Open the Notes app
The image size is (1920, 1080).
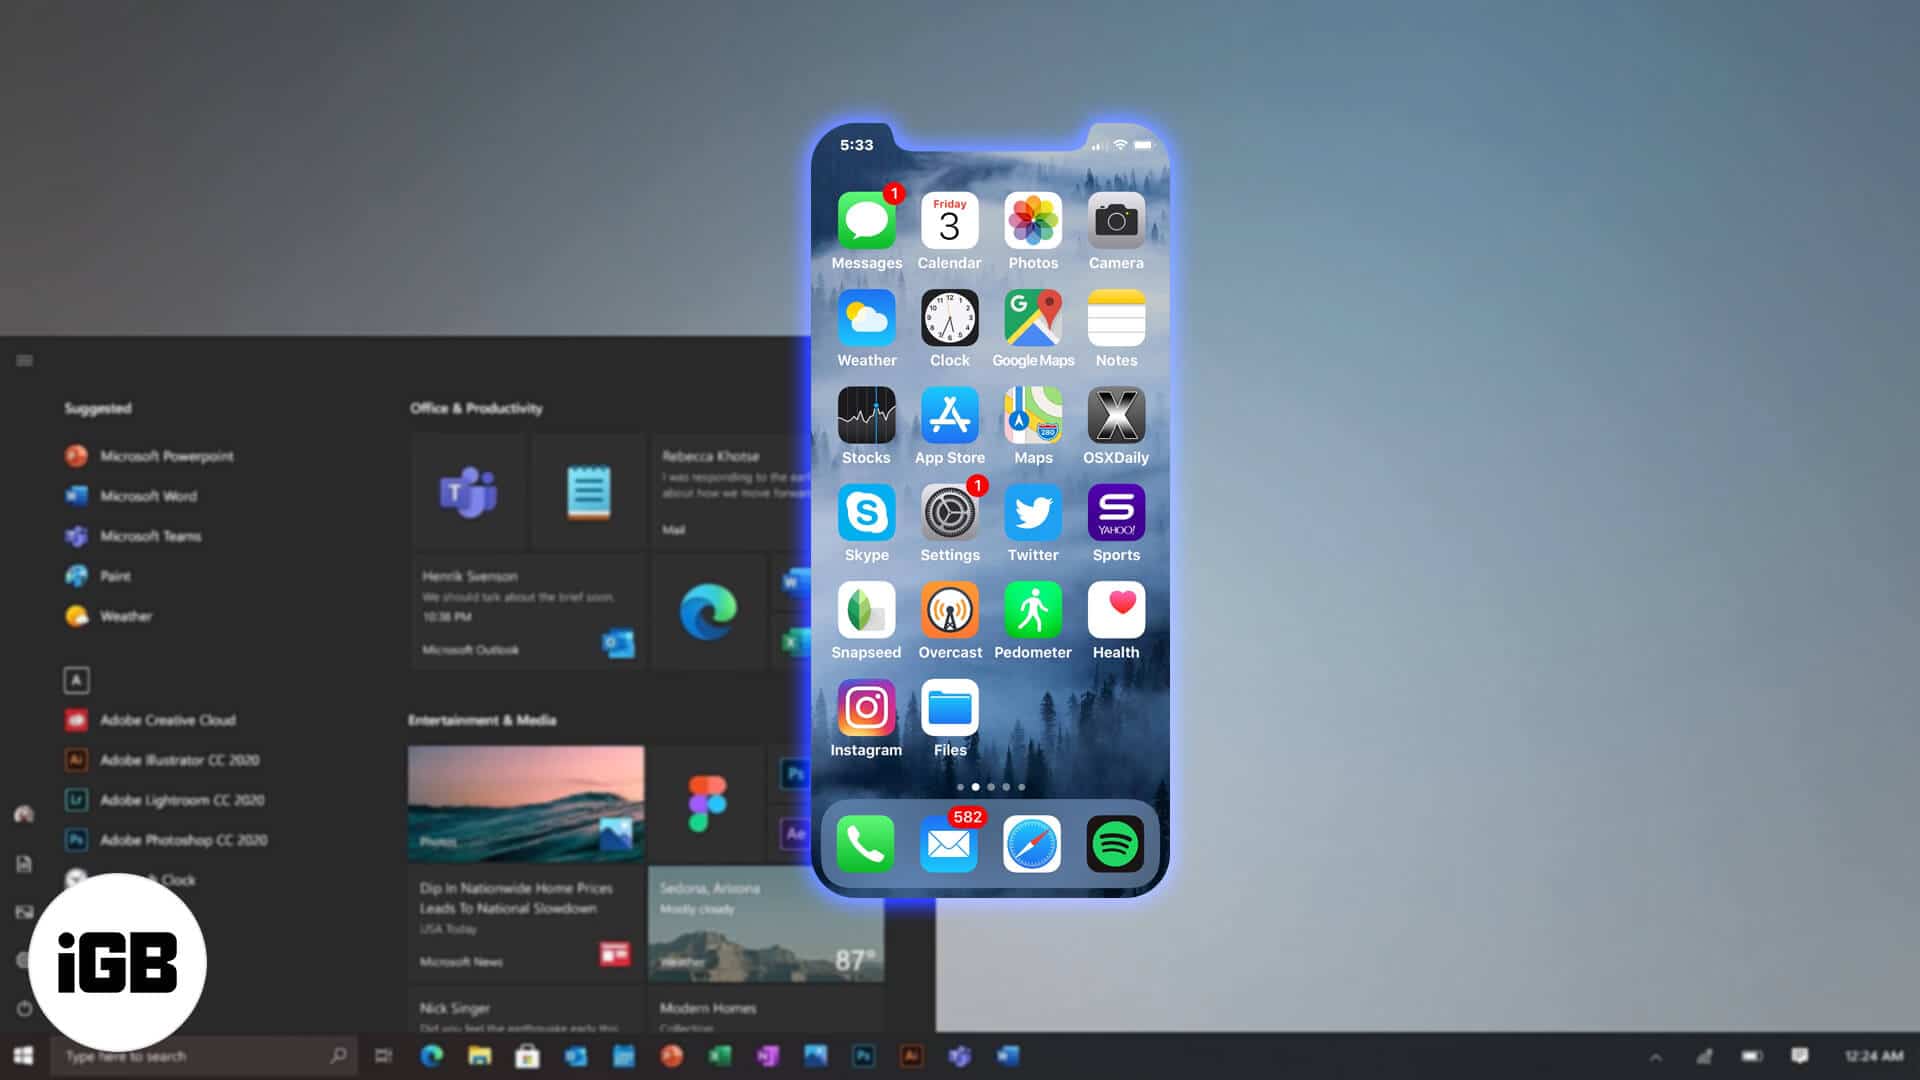[1116, 318]
